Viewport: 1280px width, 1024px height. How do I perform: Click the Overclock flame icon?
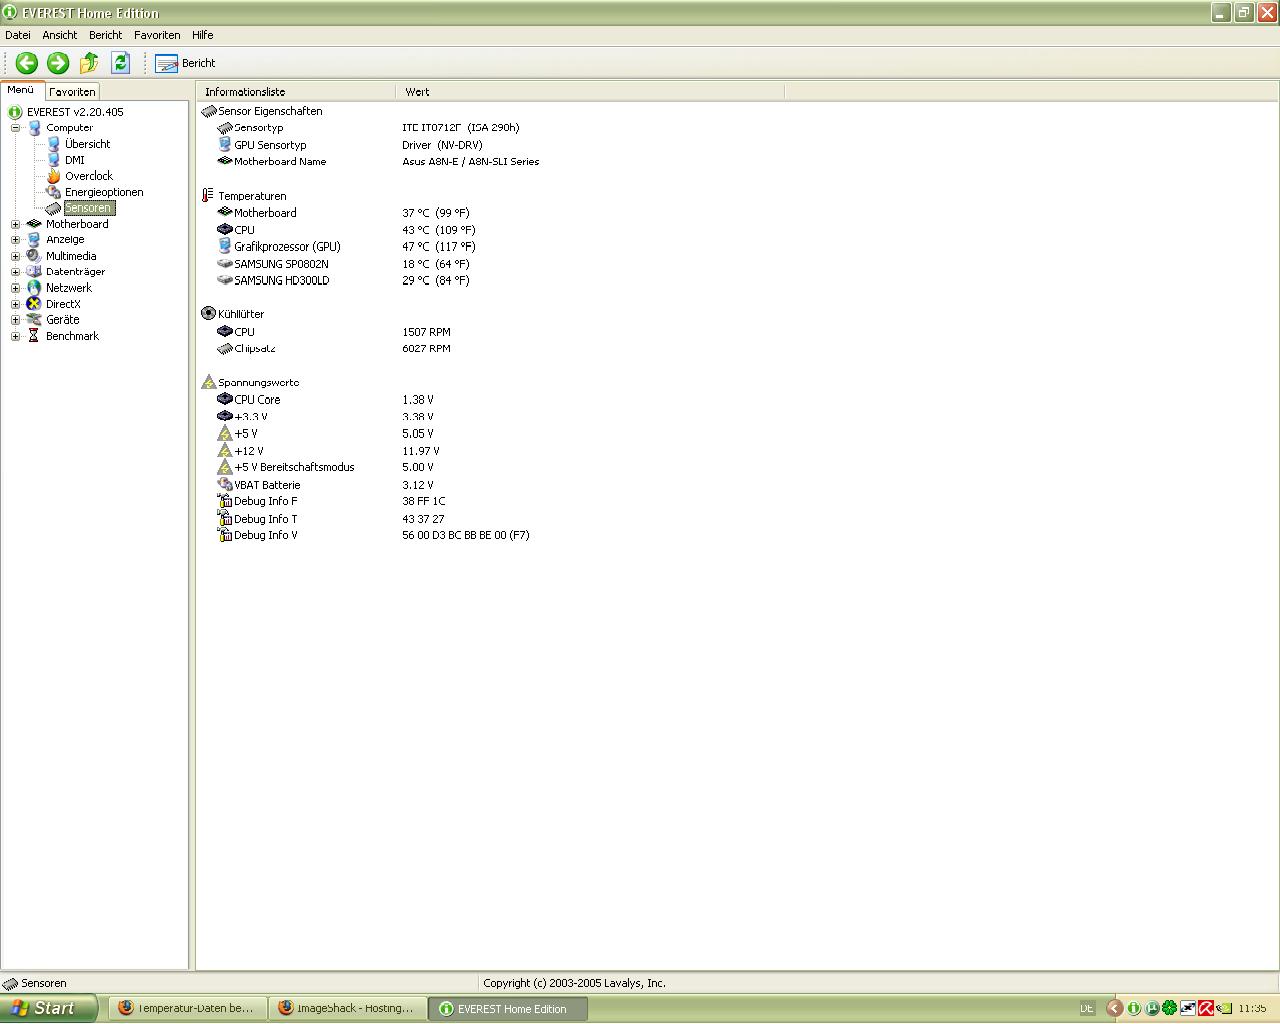click(x=53, y=176)
